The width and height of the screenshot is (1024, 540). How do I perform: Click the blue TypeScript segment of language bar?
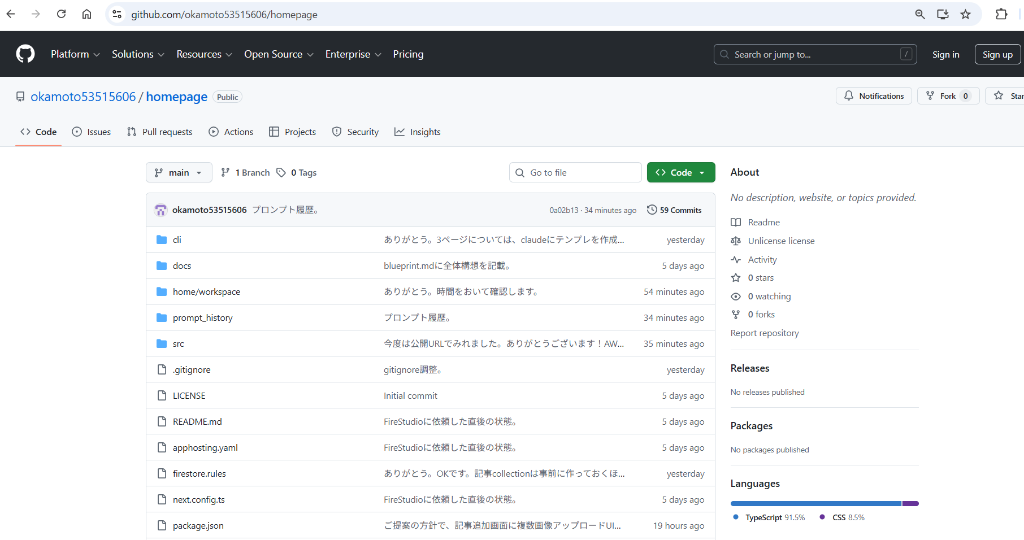pyautogui.click(x=816, y=503)
